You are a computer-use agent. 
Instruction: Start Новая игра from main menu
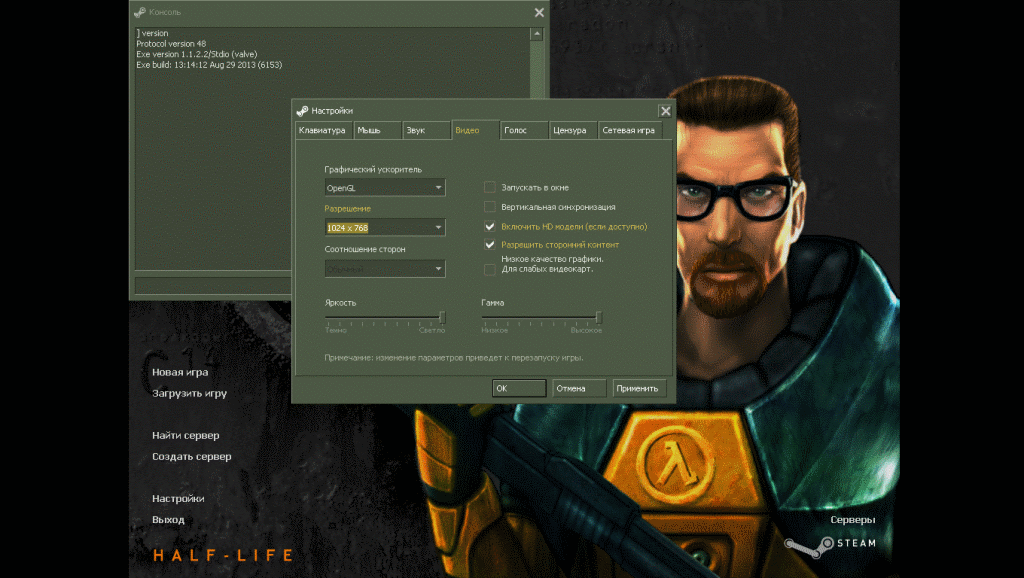(x=180, y=372)
